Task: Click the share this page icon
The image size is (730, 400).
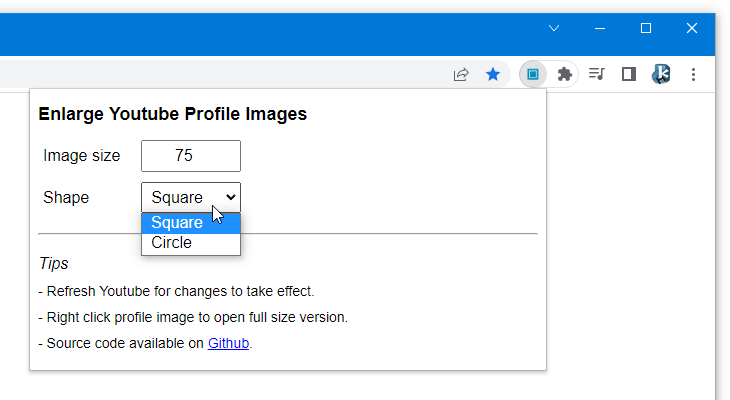Action: pyautogui.click(x=460, y=75)
